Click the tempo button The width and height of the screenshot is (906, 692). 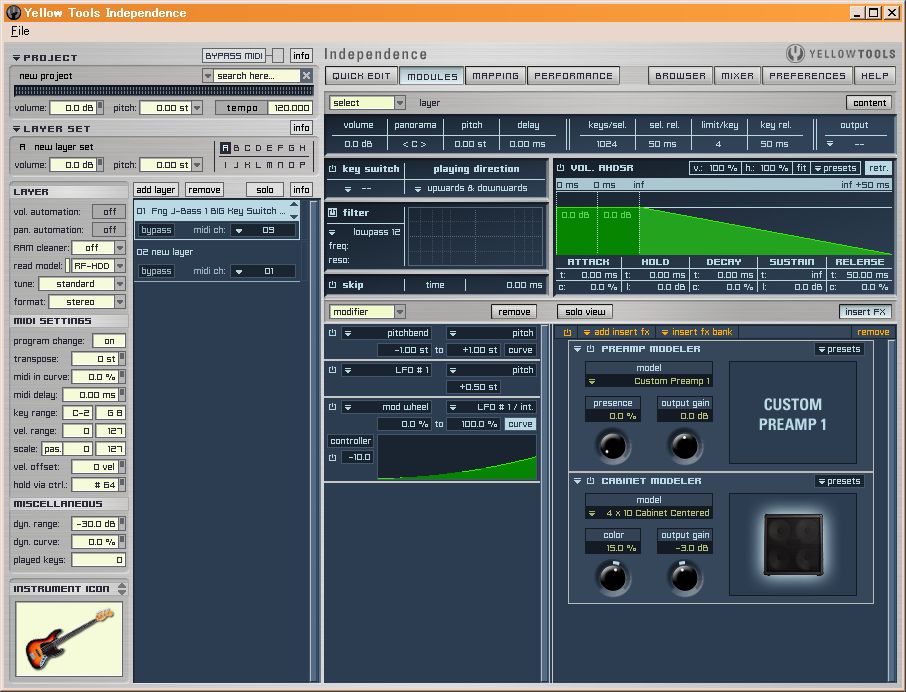tap(242, 108)
